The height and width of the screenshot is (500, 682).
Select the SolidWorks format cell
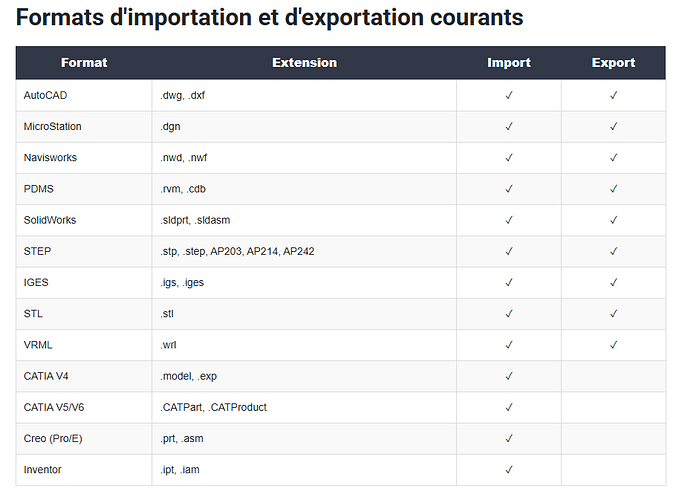pyautogui.click(x=50, y=220)
